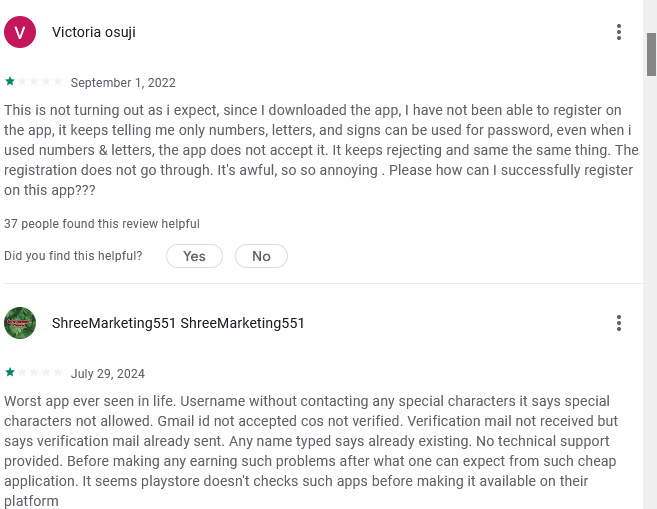Open more options for ShreeMarketing551's review
Image resolution: width=657 pixels, height=509 pixels.
619,323
